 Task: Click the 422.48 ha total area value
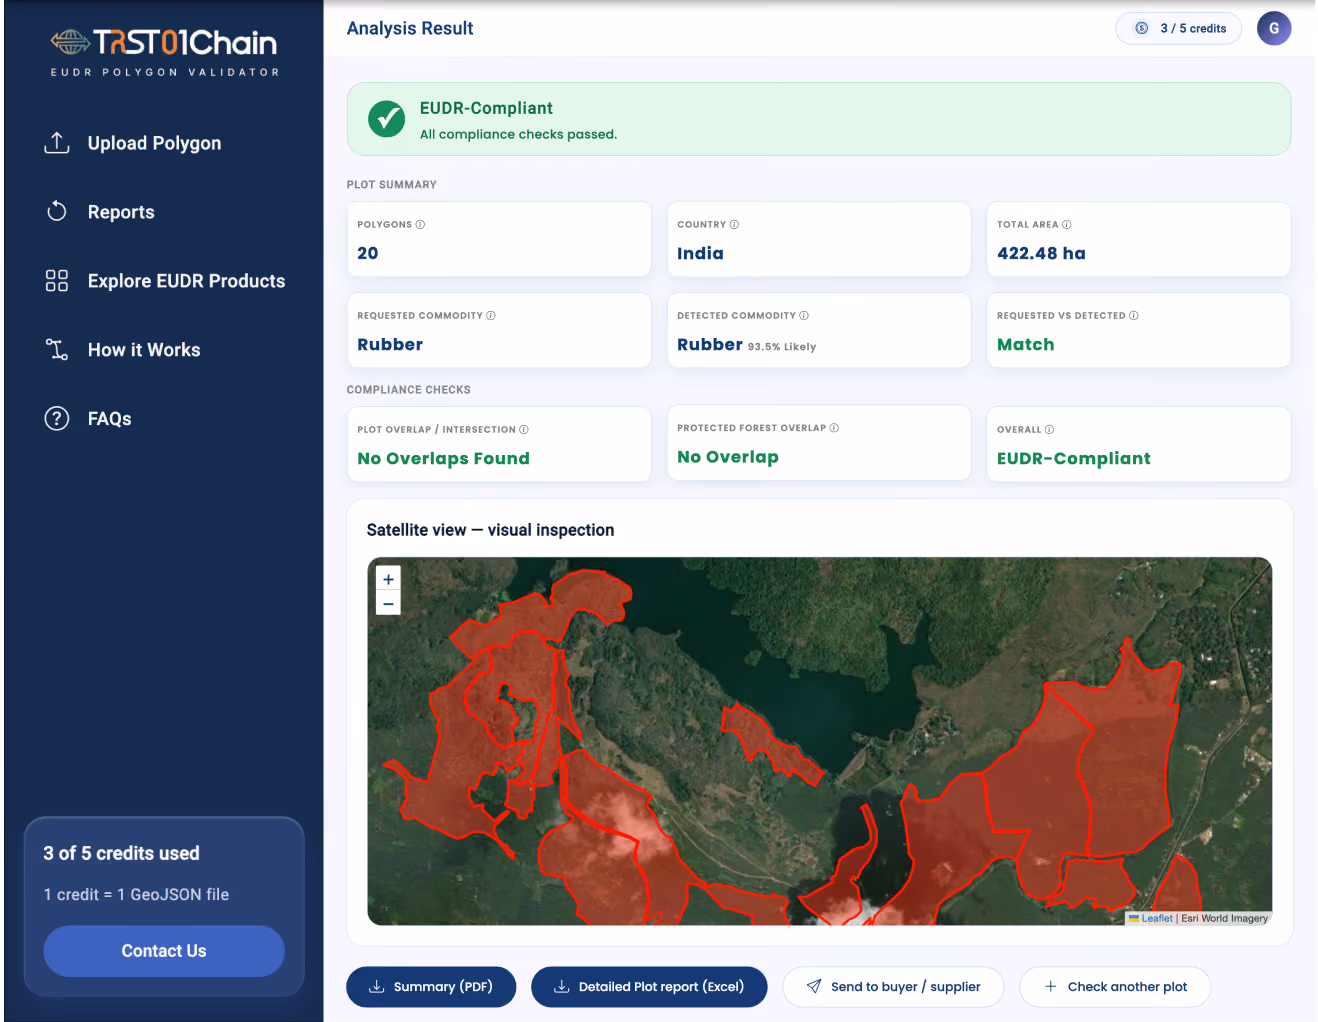(1041, 253)
